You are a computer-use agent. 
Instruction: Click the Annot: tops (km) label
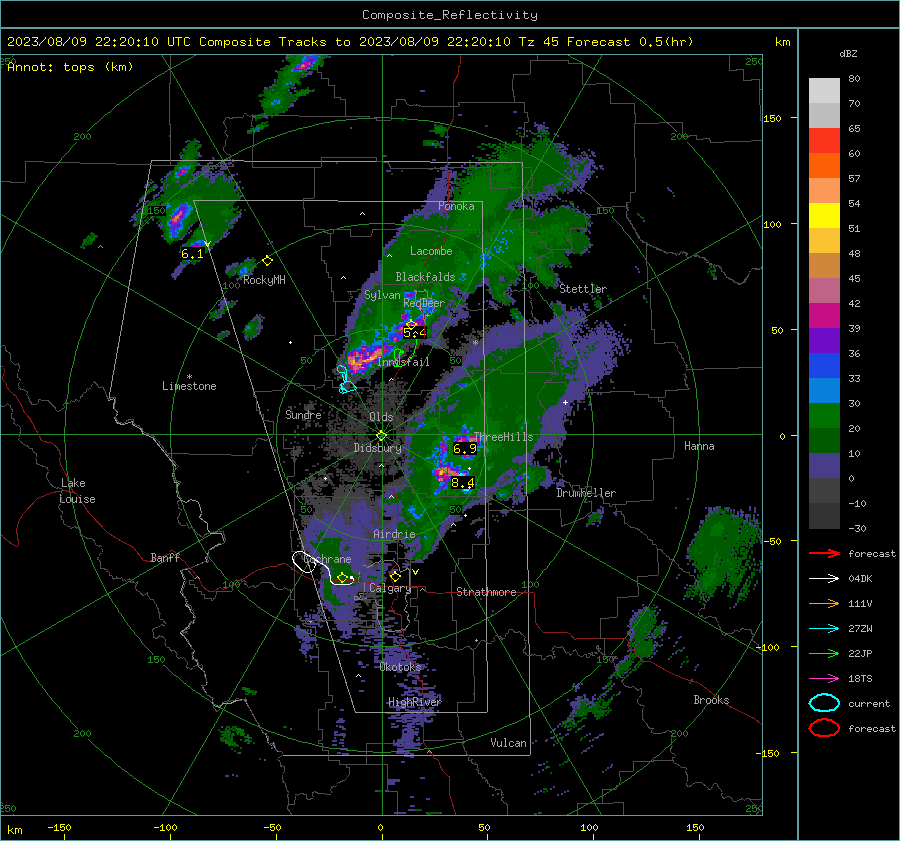coord(70,67)
